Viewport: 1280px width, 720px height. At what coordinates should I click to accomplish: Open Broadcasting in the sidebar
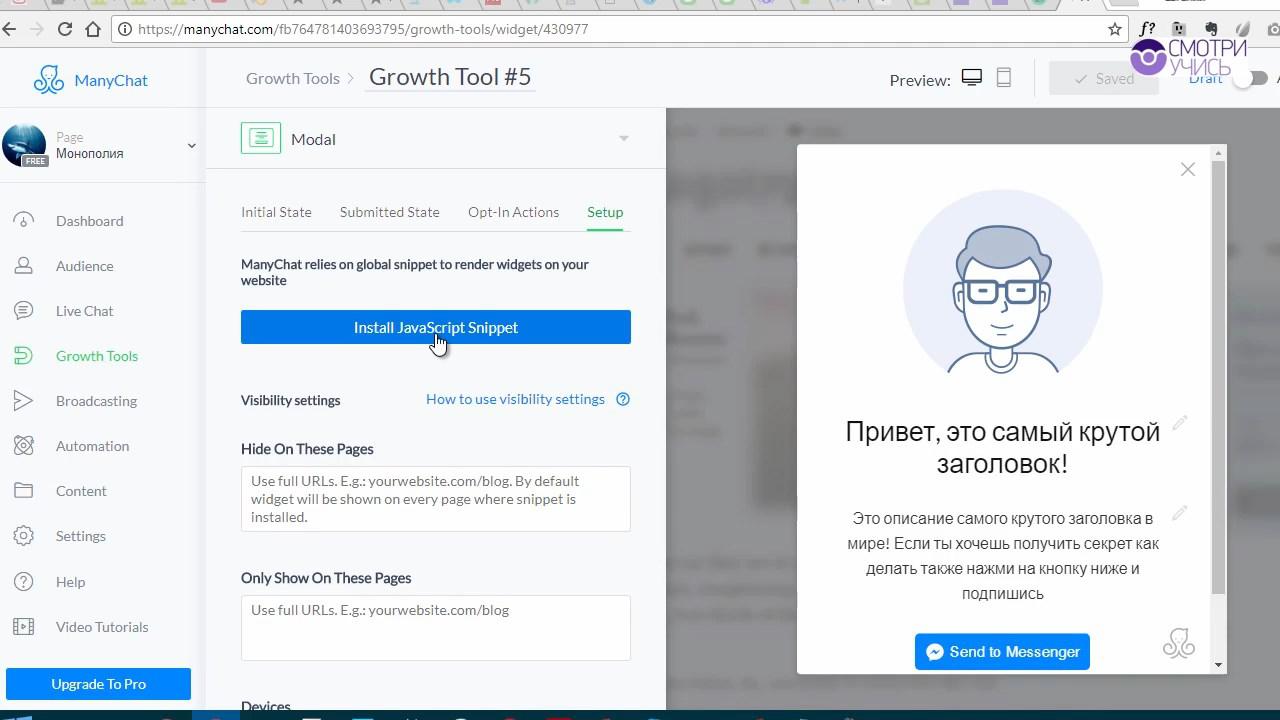coord(96,401)
